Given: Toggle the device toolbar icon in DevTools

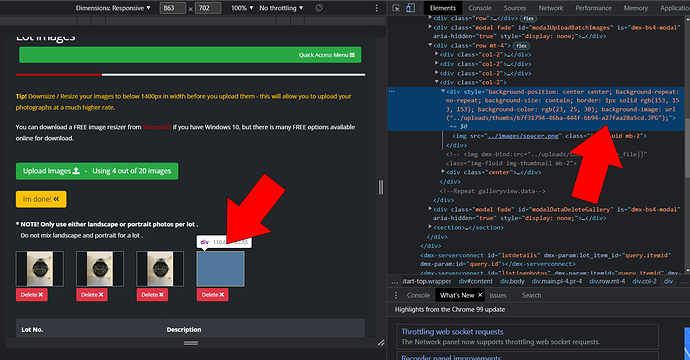Looking at the screenshot, I should (410, 8).
